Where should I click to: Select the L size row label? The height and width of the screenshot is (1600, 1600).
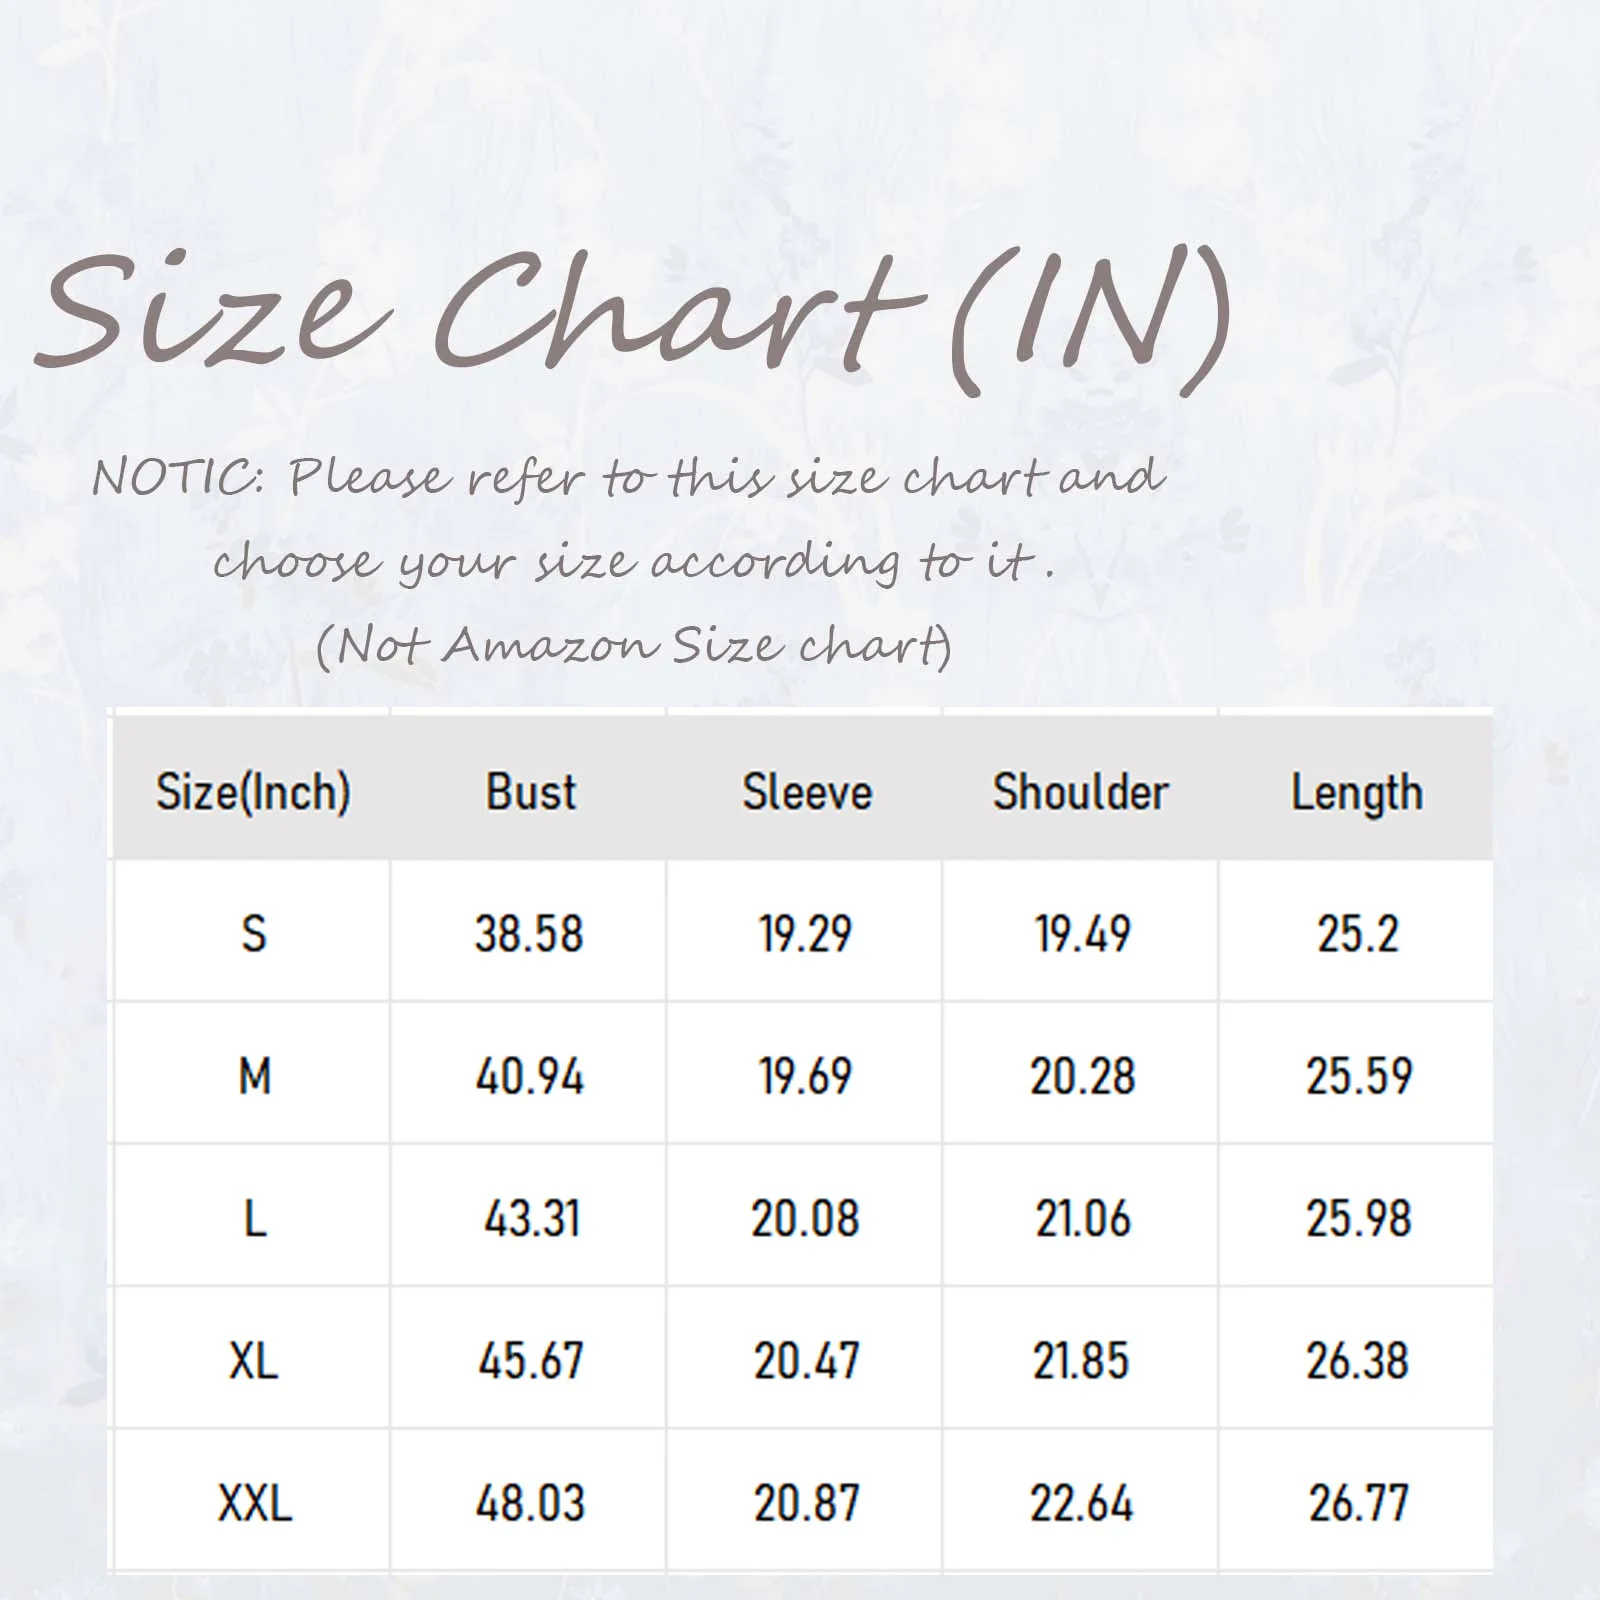[x=255, y=1218]
